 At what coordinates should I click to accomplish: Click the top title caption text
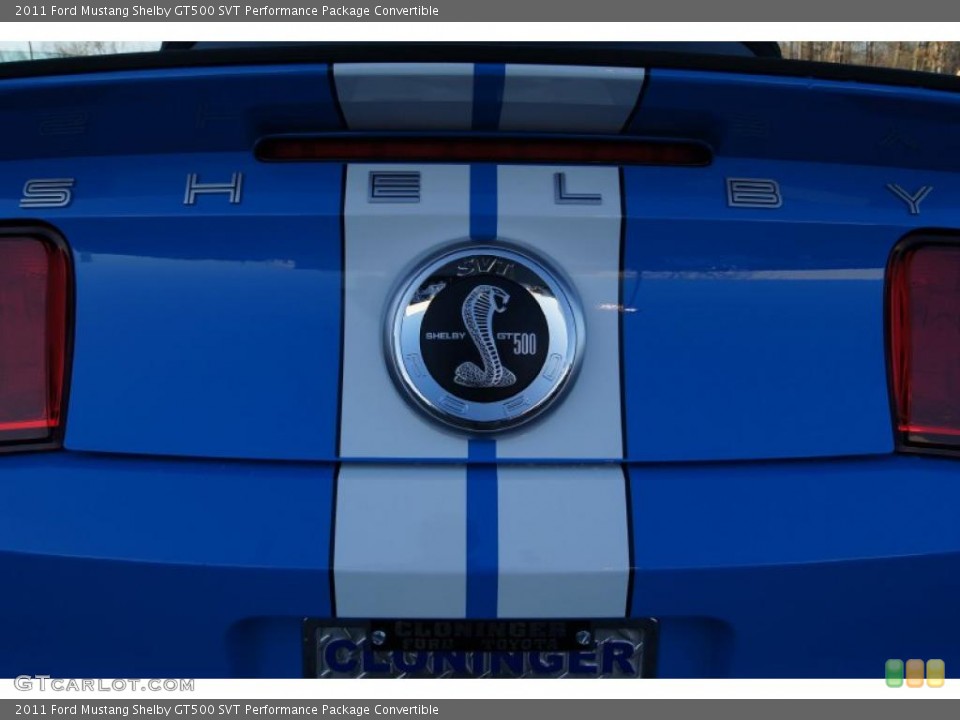coord(227,10)
